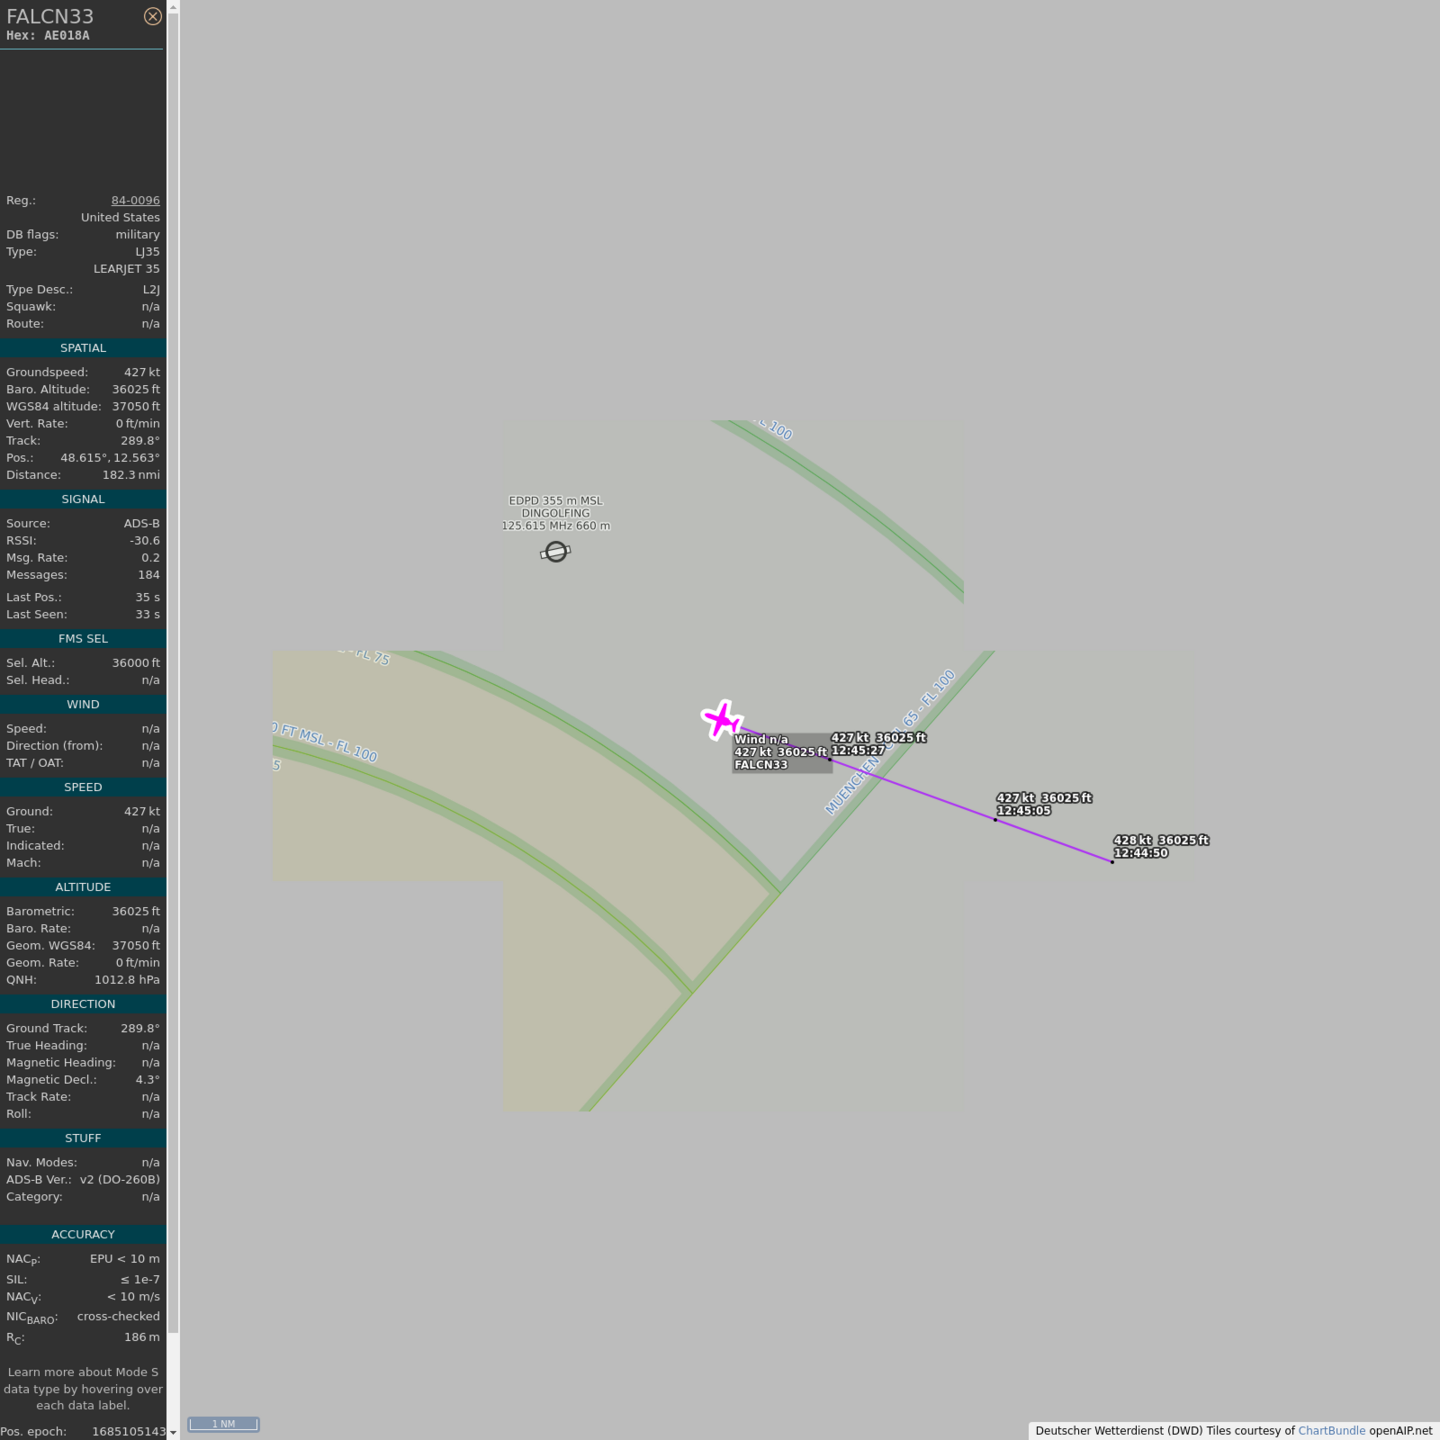Select the magenta aircraft icon on map
This screenshot has height=1440, width=1440.
(721, 719)
